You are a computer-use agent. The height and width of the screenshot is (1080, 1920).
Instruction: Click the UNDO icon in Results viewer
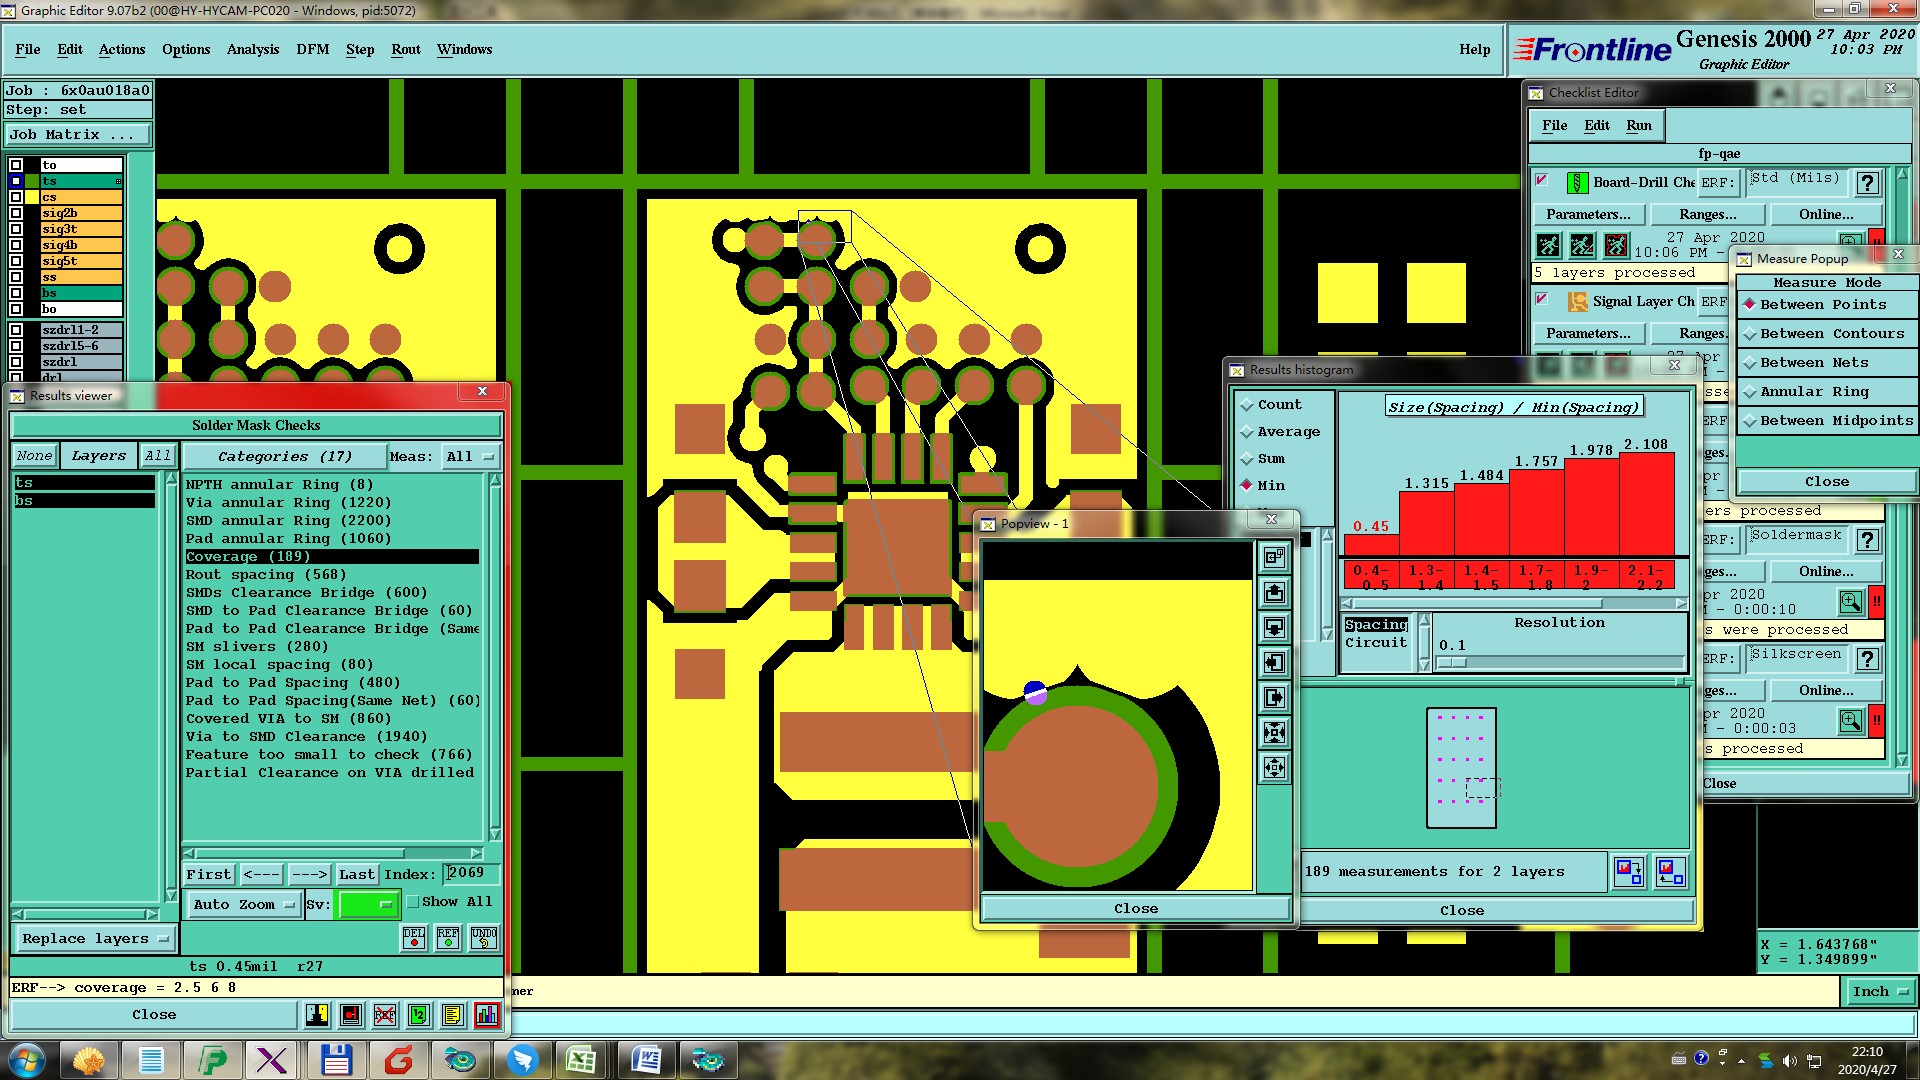484,937
